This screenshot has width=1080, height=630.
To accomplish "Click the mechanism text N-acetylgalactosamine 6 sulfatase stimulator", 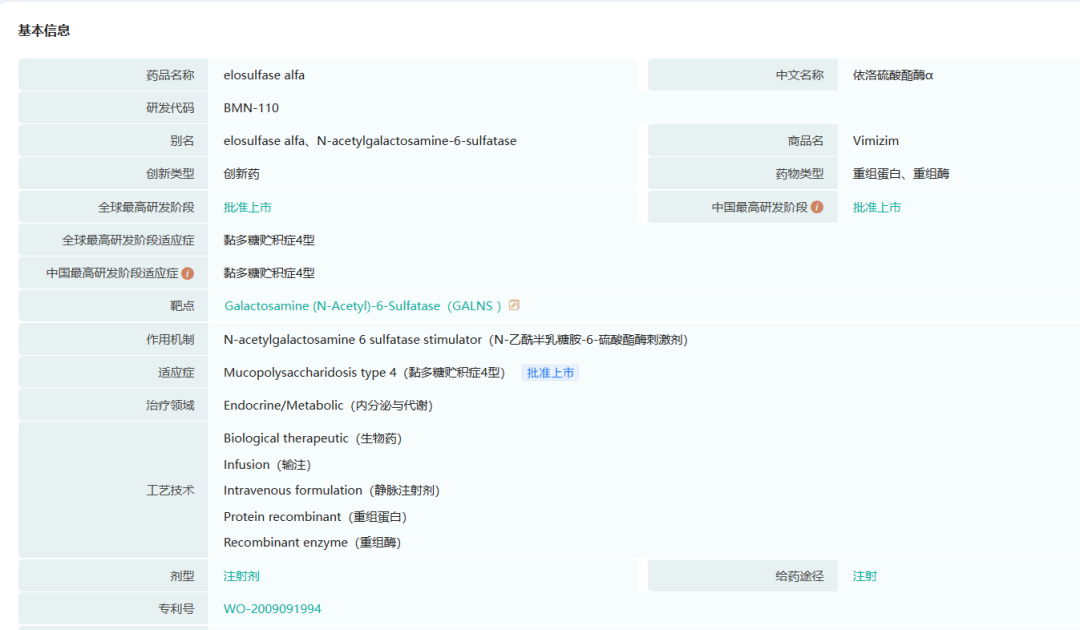I will tap(353, 339).
